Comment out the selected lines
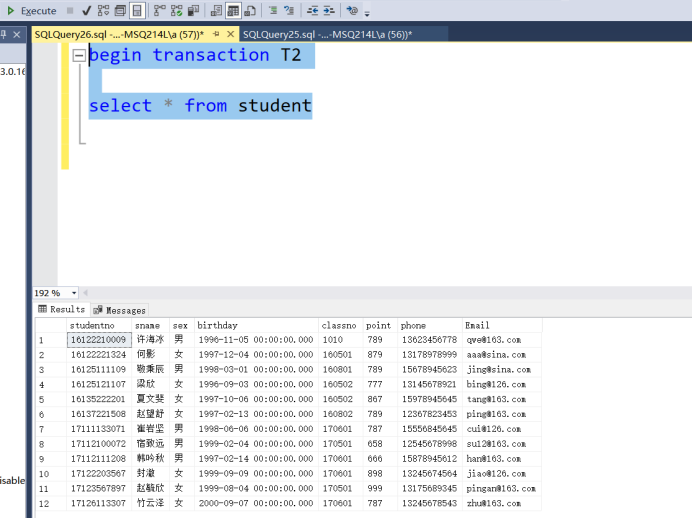The width and height of the screenshot is (692, 519). (273, 11)
